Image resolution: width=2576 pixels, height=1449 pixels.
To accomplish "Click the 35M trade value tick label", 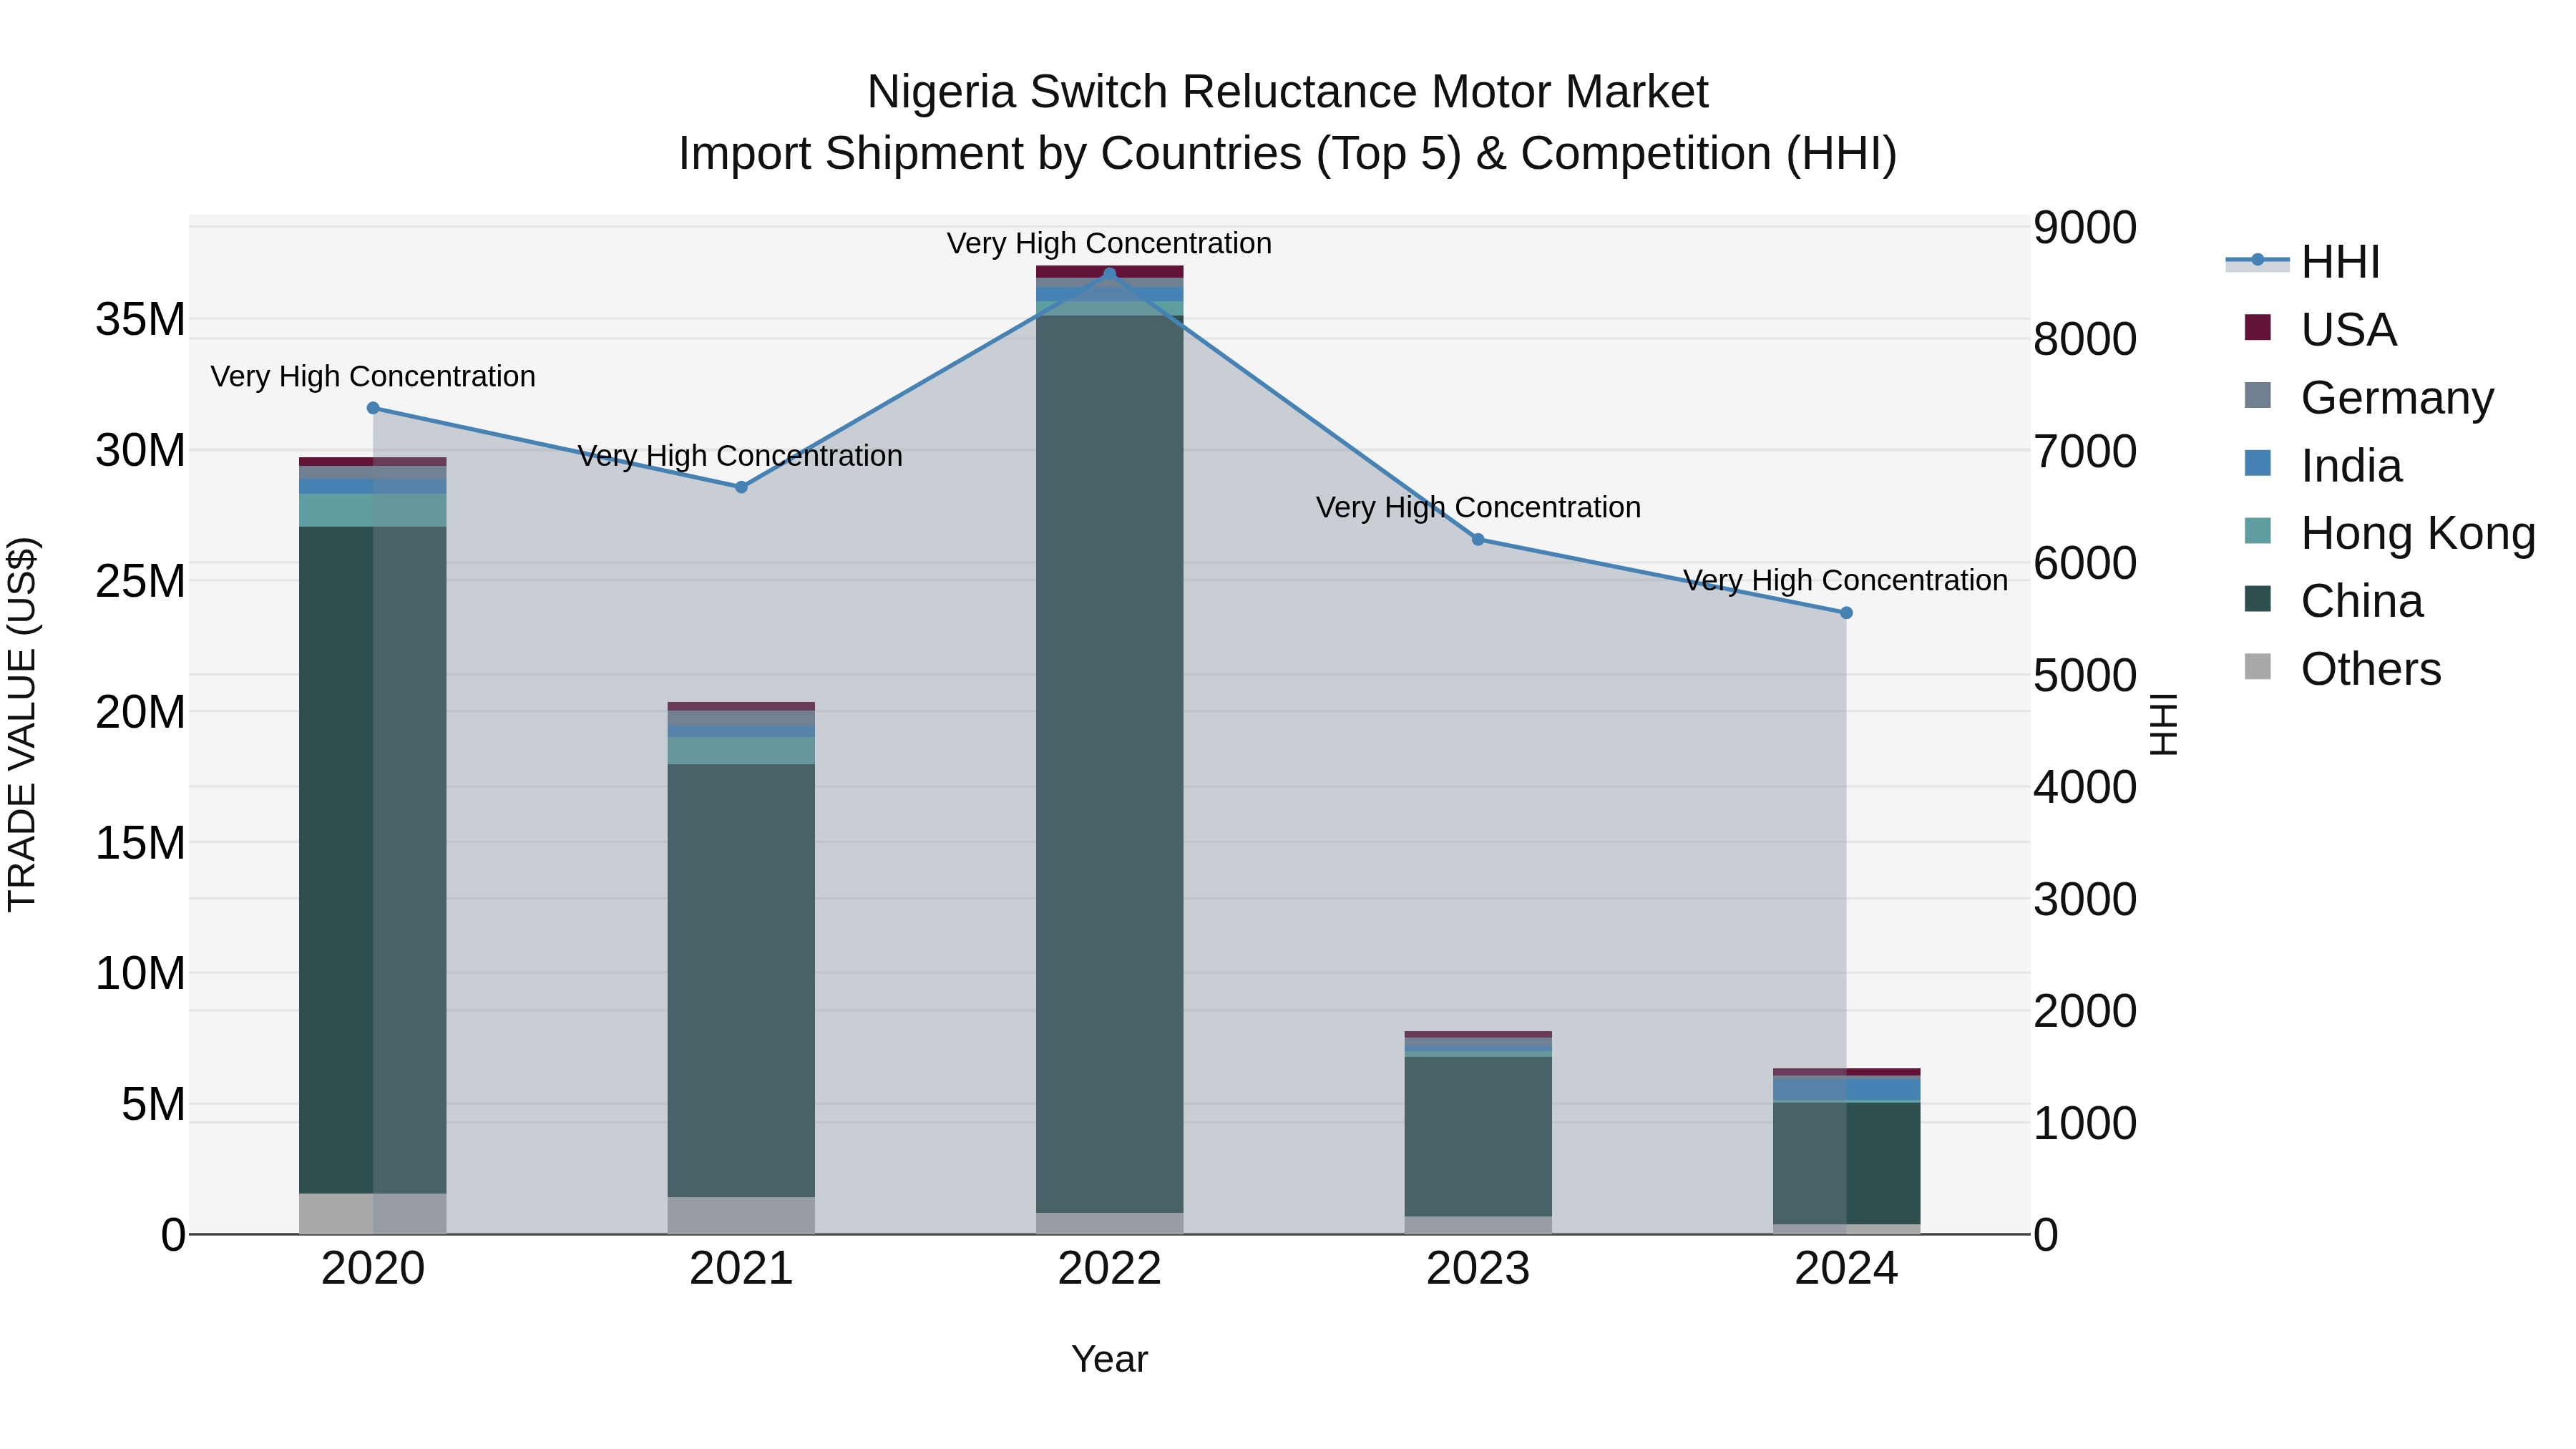I will (x=140, y=320).
